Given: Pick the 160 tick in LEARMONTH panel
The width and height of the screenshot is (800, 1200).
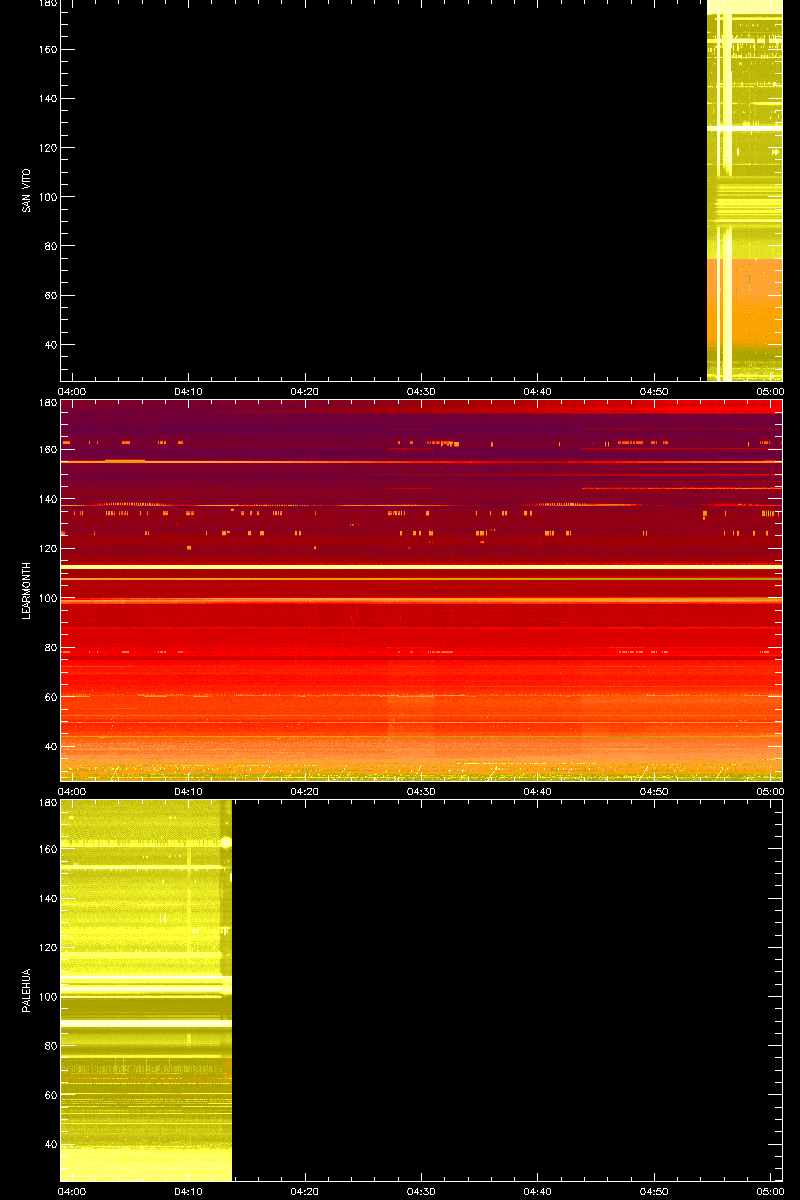Looking at the screenshot, I should point(47,449).
